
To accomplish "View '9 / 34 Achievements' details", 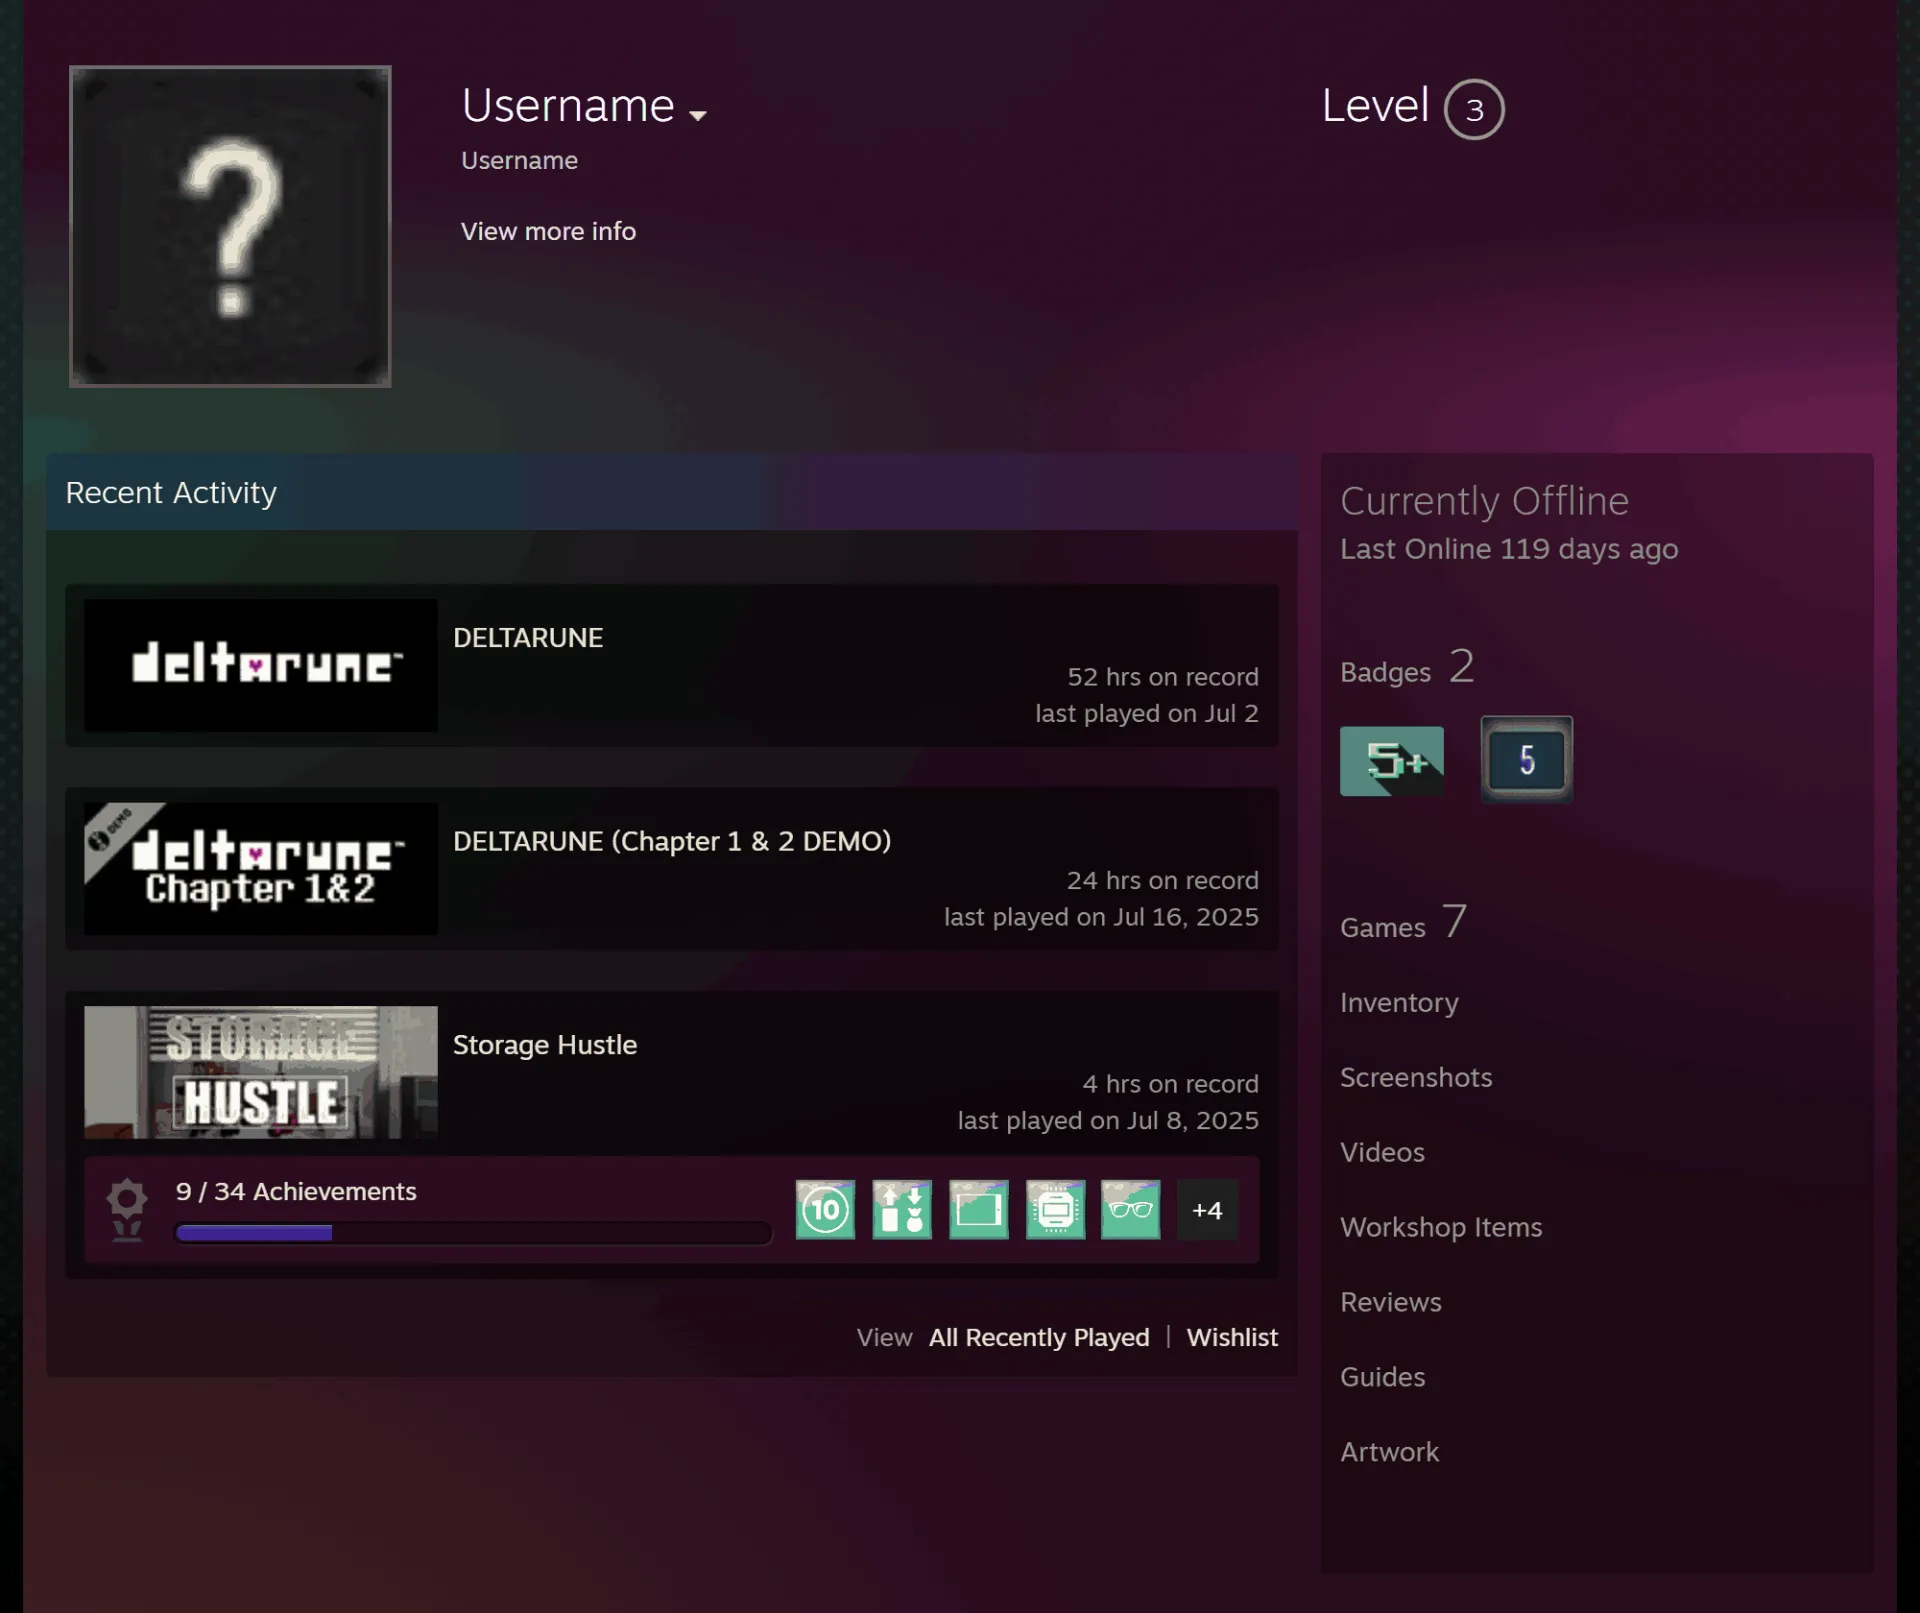I will [296, 1191].
